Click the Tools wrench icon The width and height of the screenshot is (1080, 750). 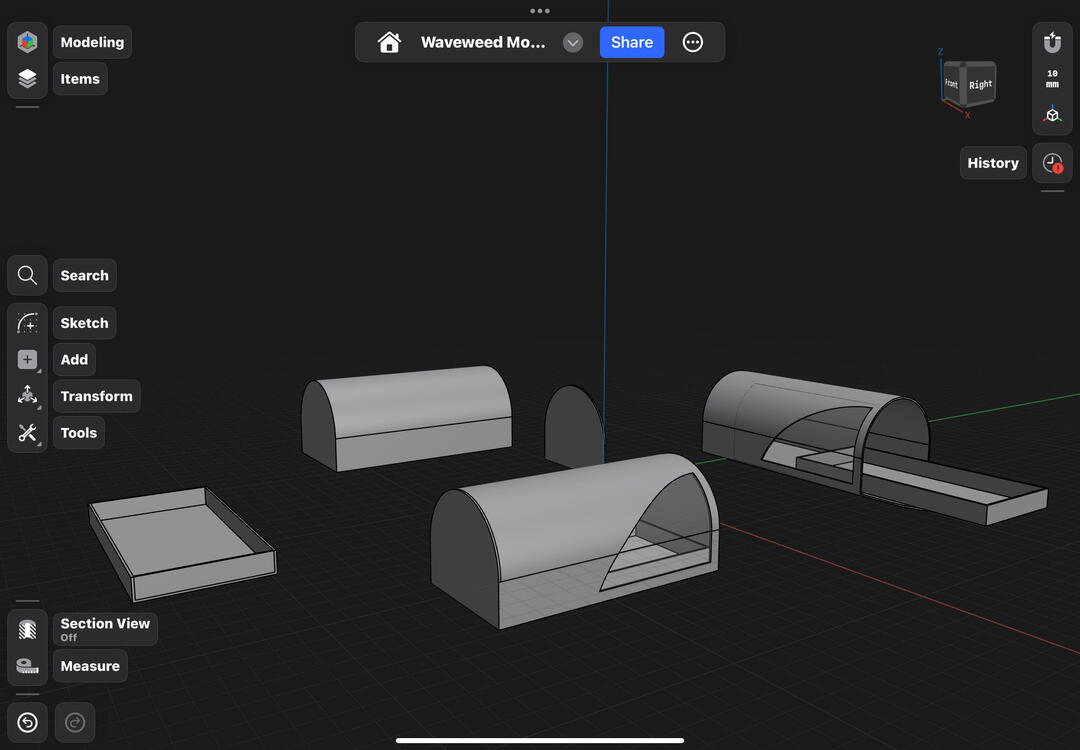pyautogui.click(x=27, y=433)
